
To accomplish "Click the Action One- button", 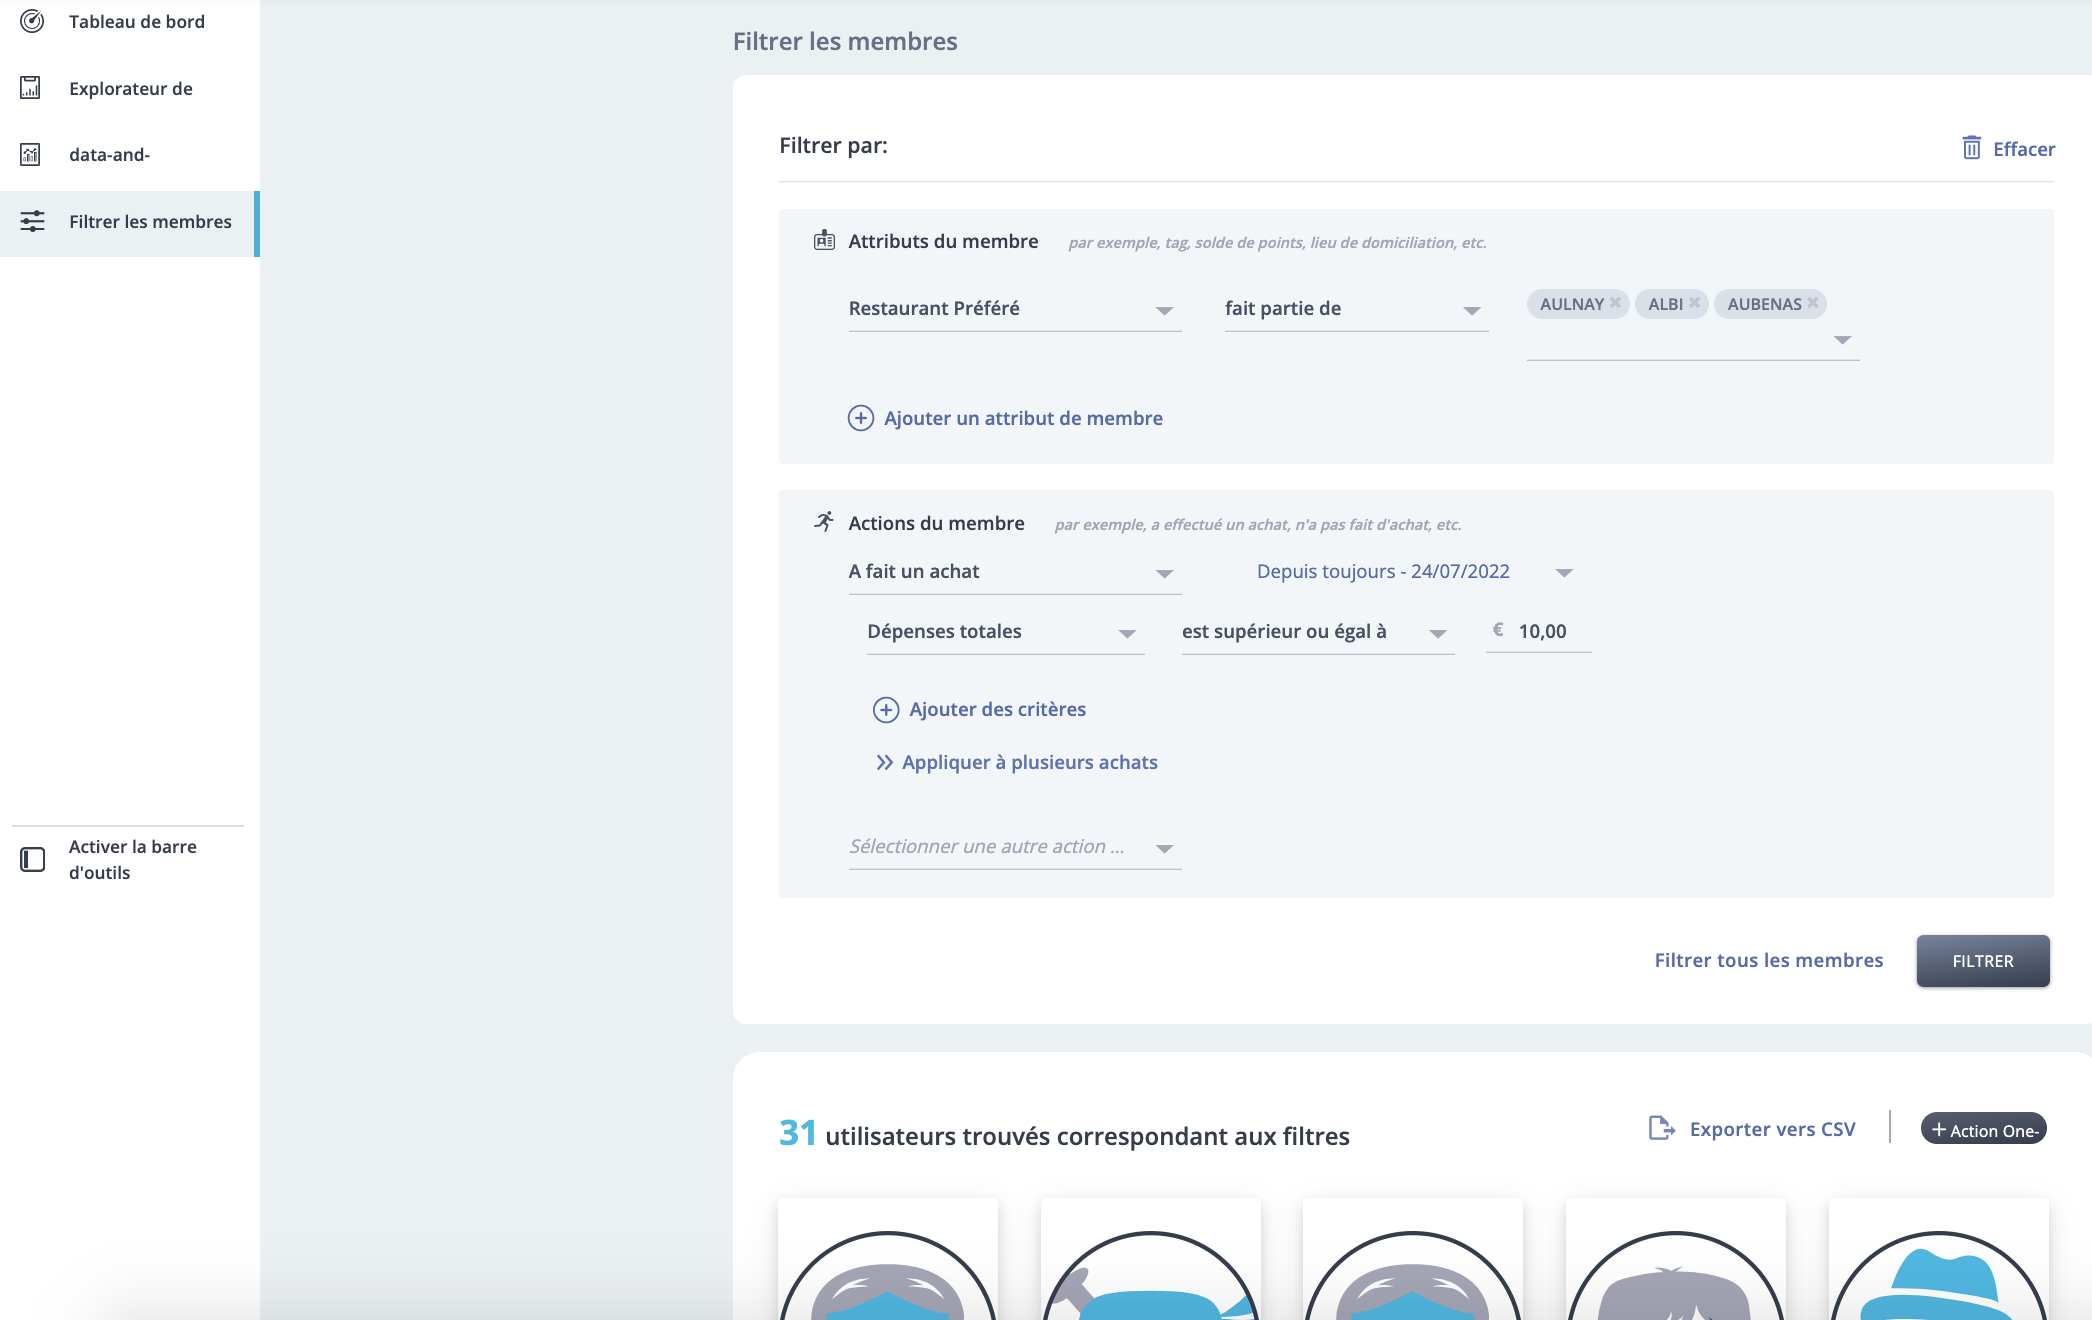I will tap(1984, 1129).
